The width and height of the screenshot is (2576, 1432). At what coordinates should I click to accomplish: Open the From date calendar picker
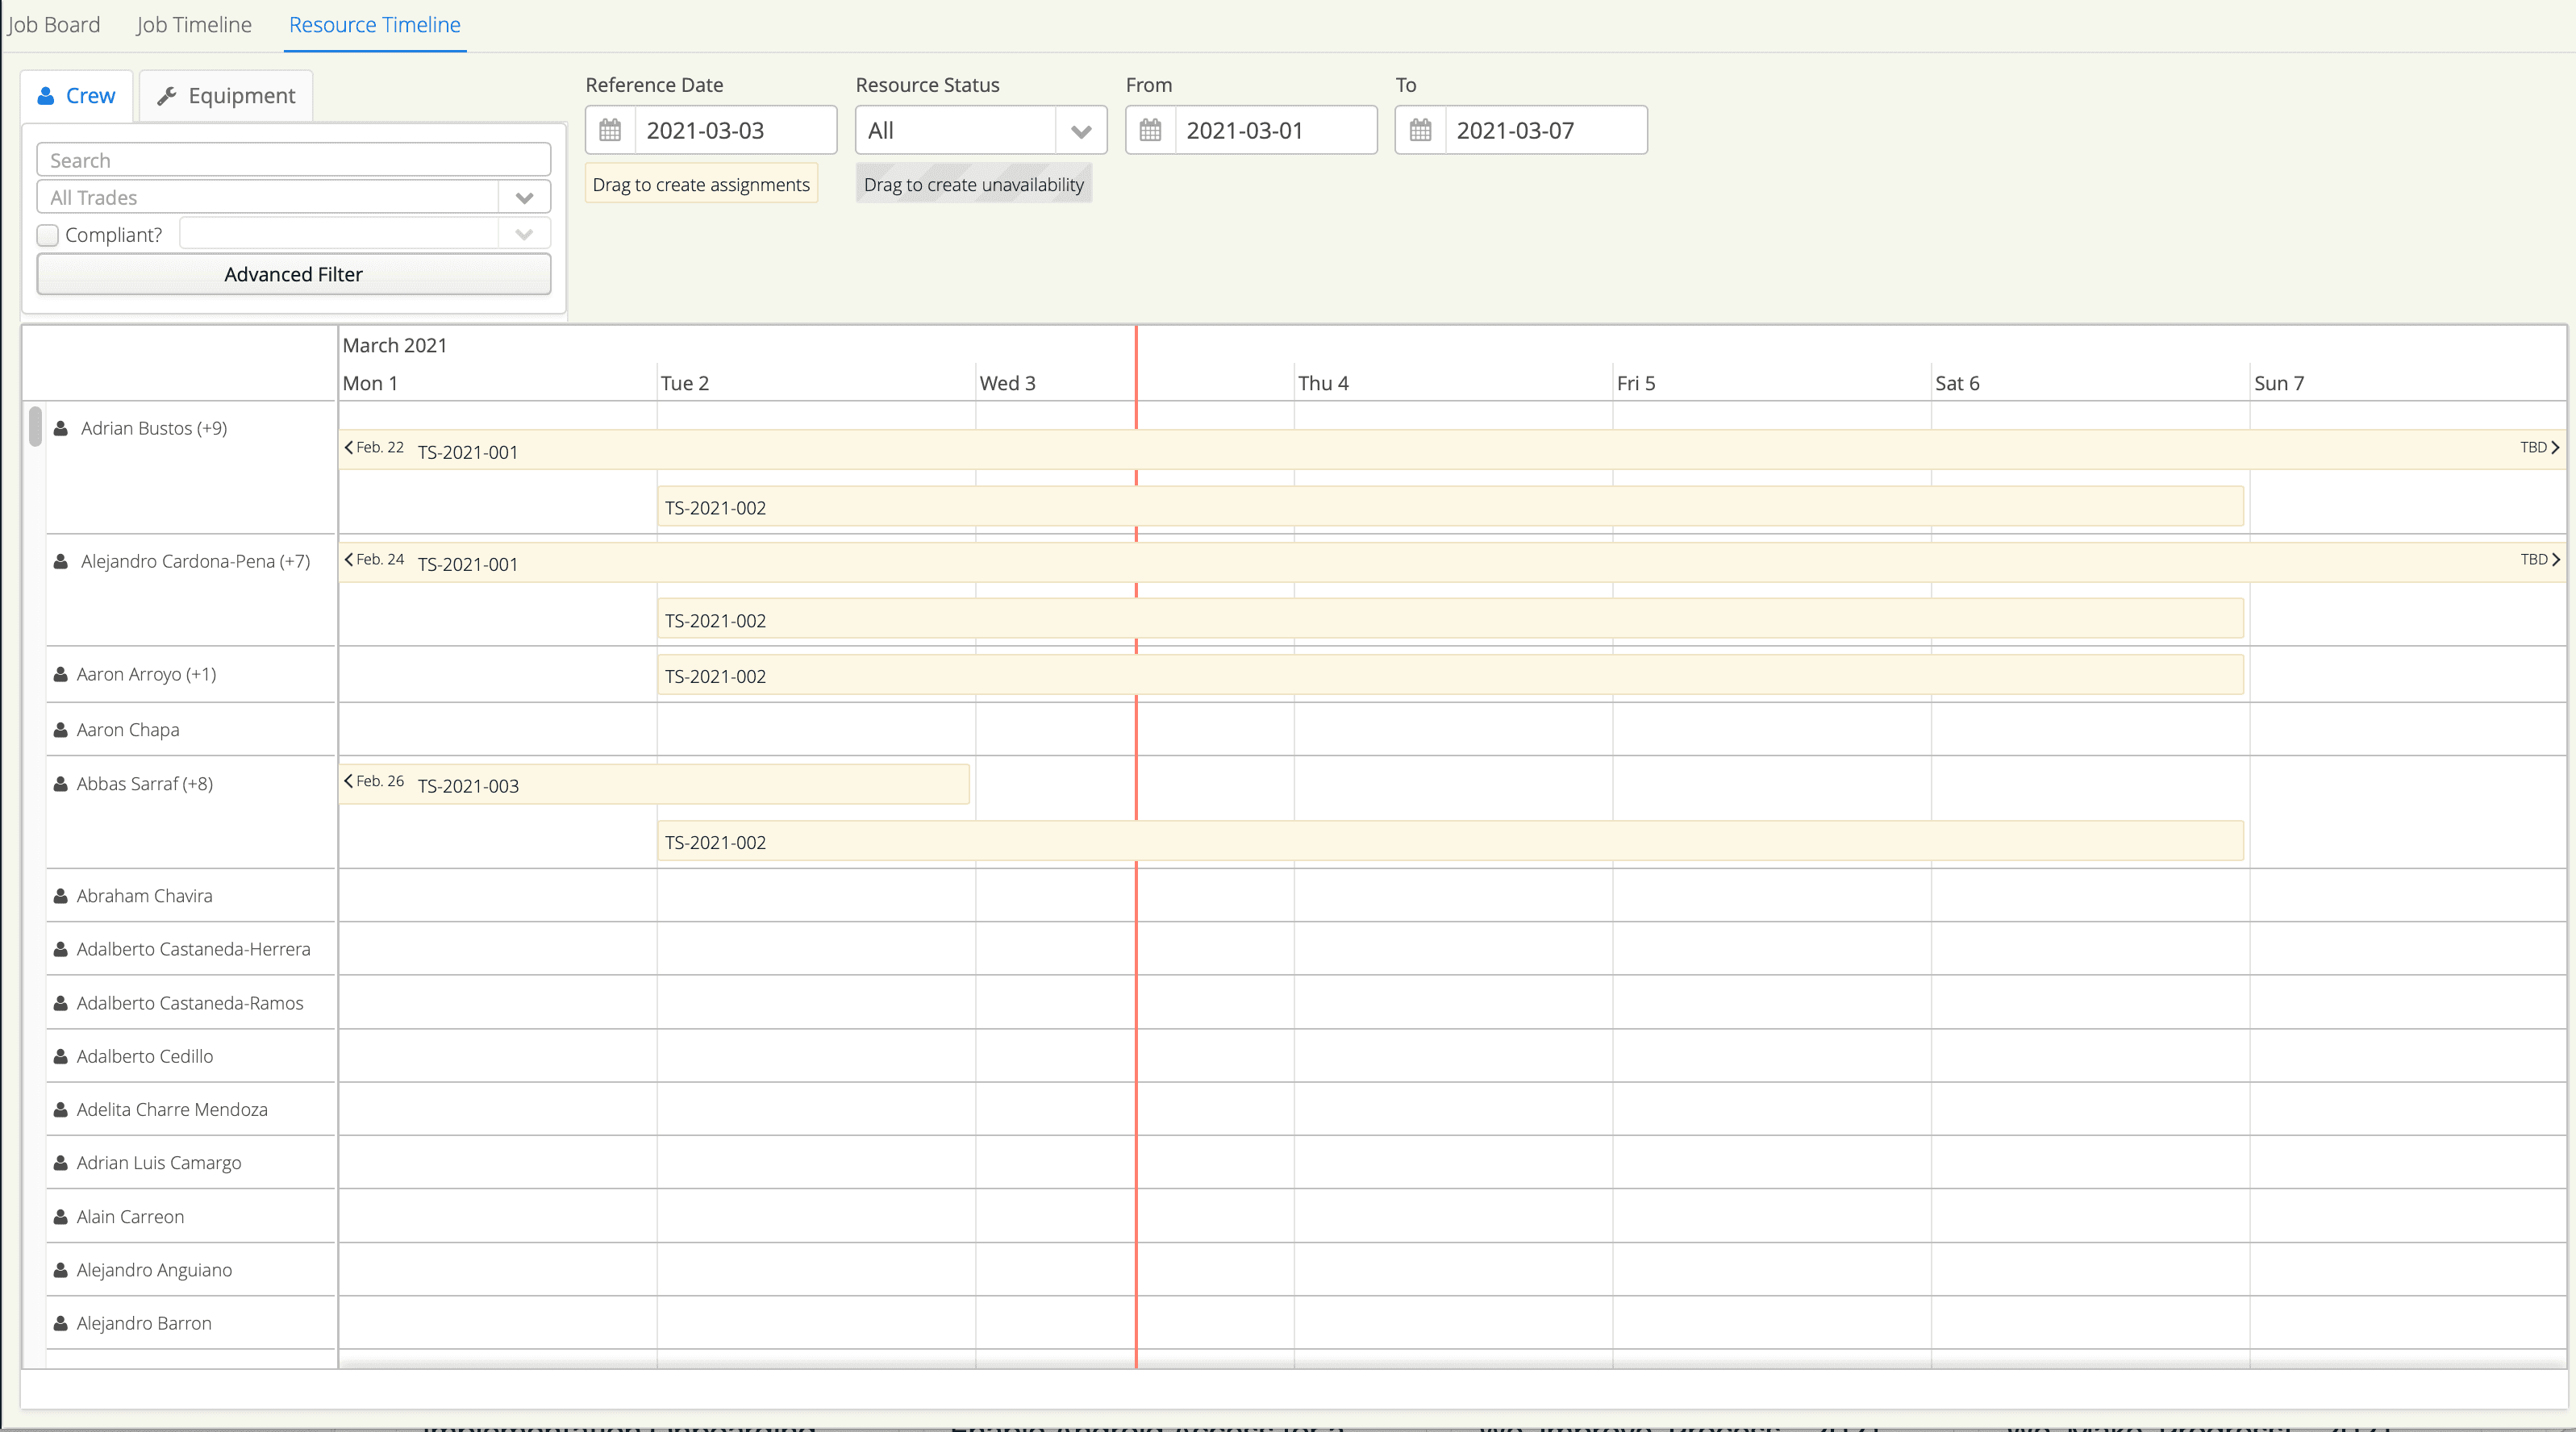click(1150, 130)
